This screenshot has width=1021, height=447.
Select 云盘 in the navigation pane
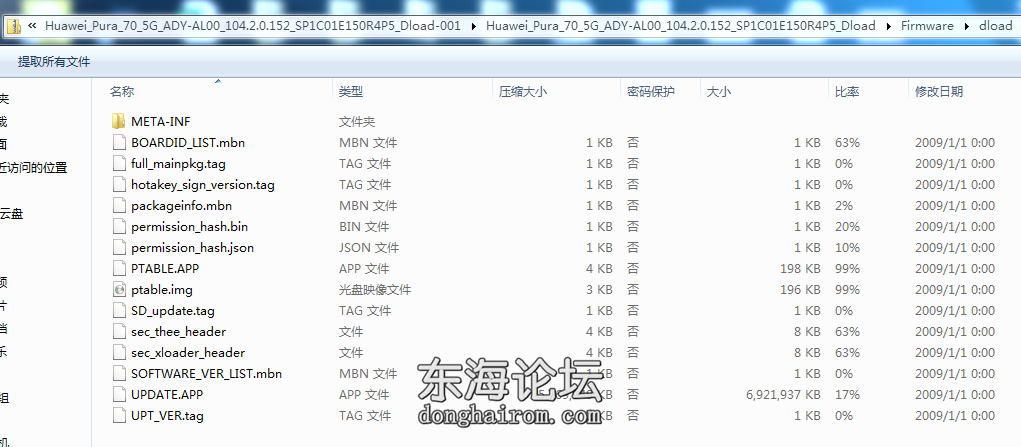[12, 213]
